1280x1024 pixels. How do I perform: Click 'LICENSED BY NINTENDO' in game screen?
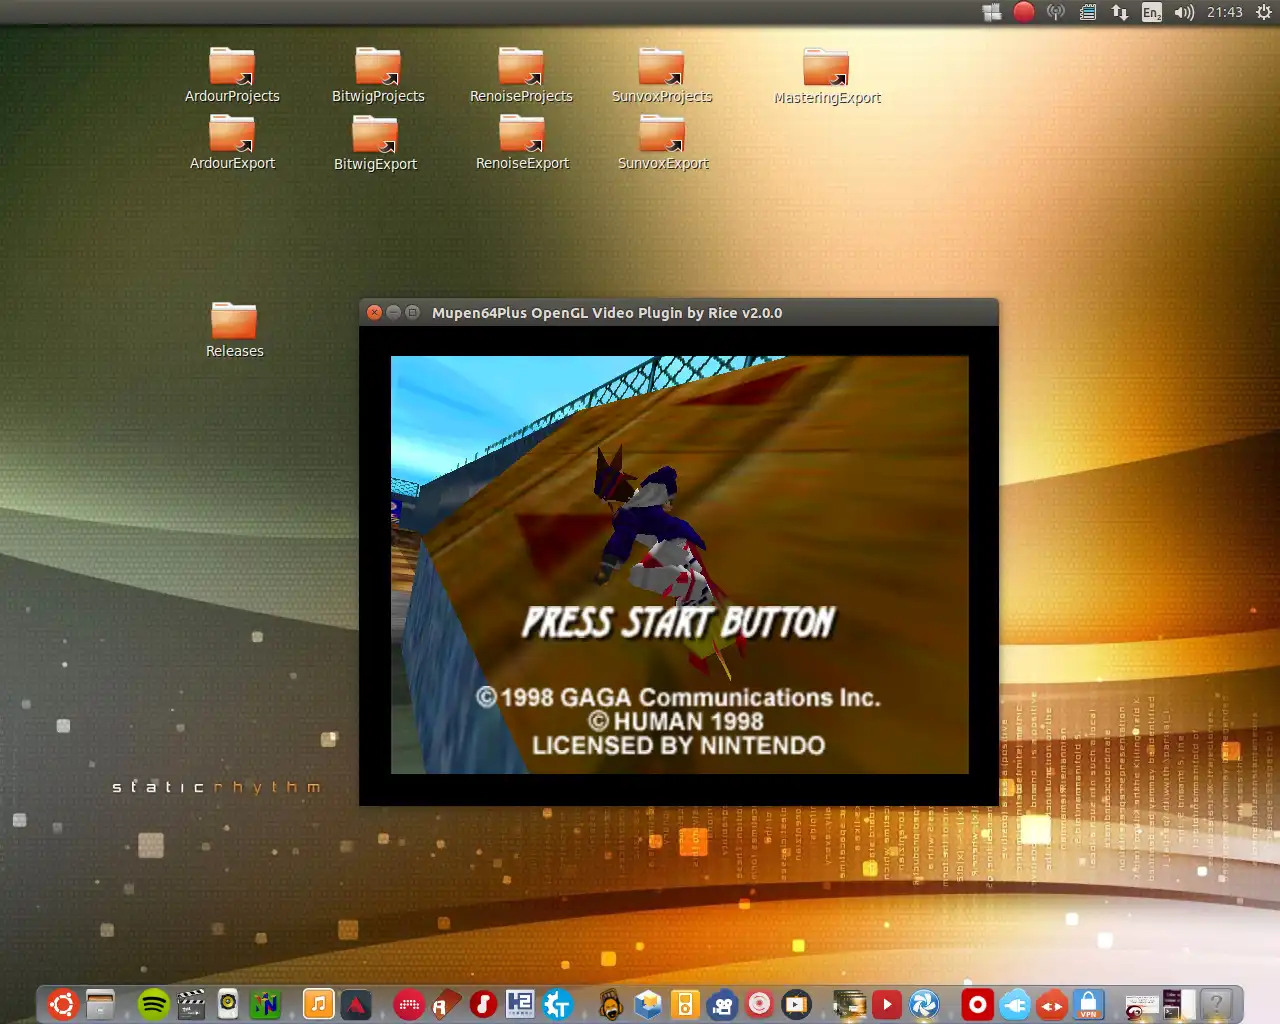[x=679, y=746]
